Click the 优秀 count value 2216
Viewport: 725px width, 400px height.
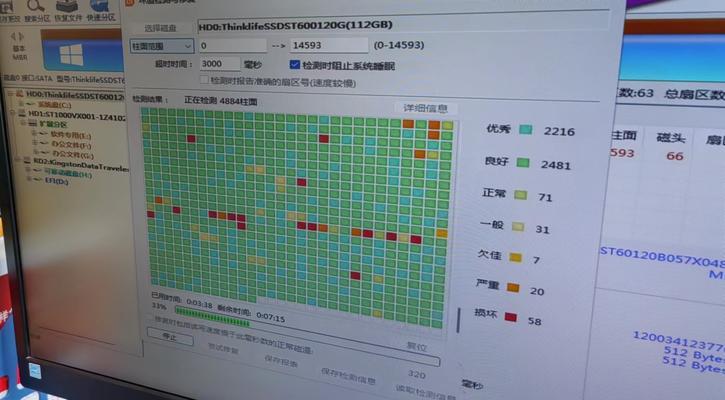(559, 131)
